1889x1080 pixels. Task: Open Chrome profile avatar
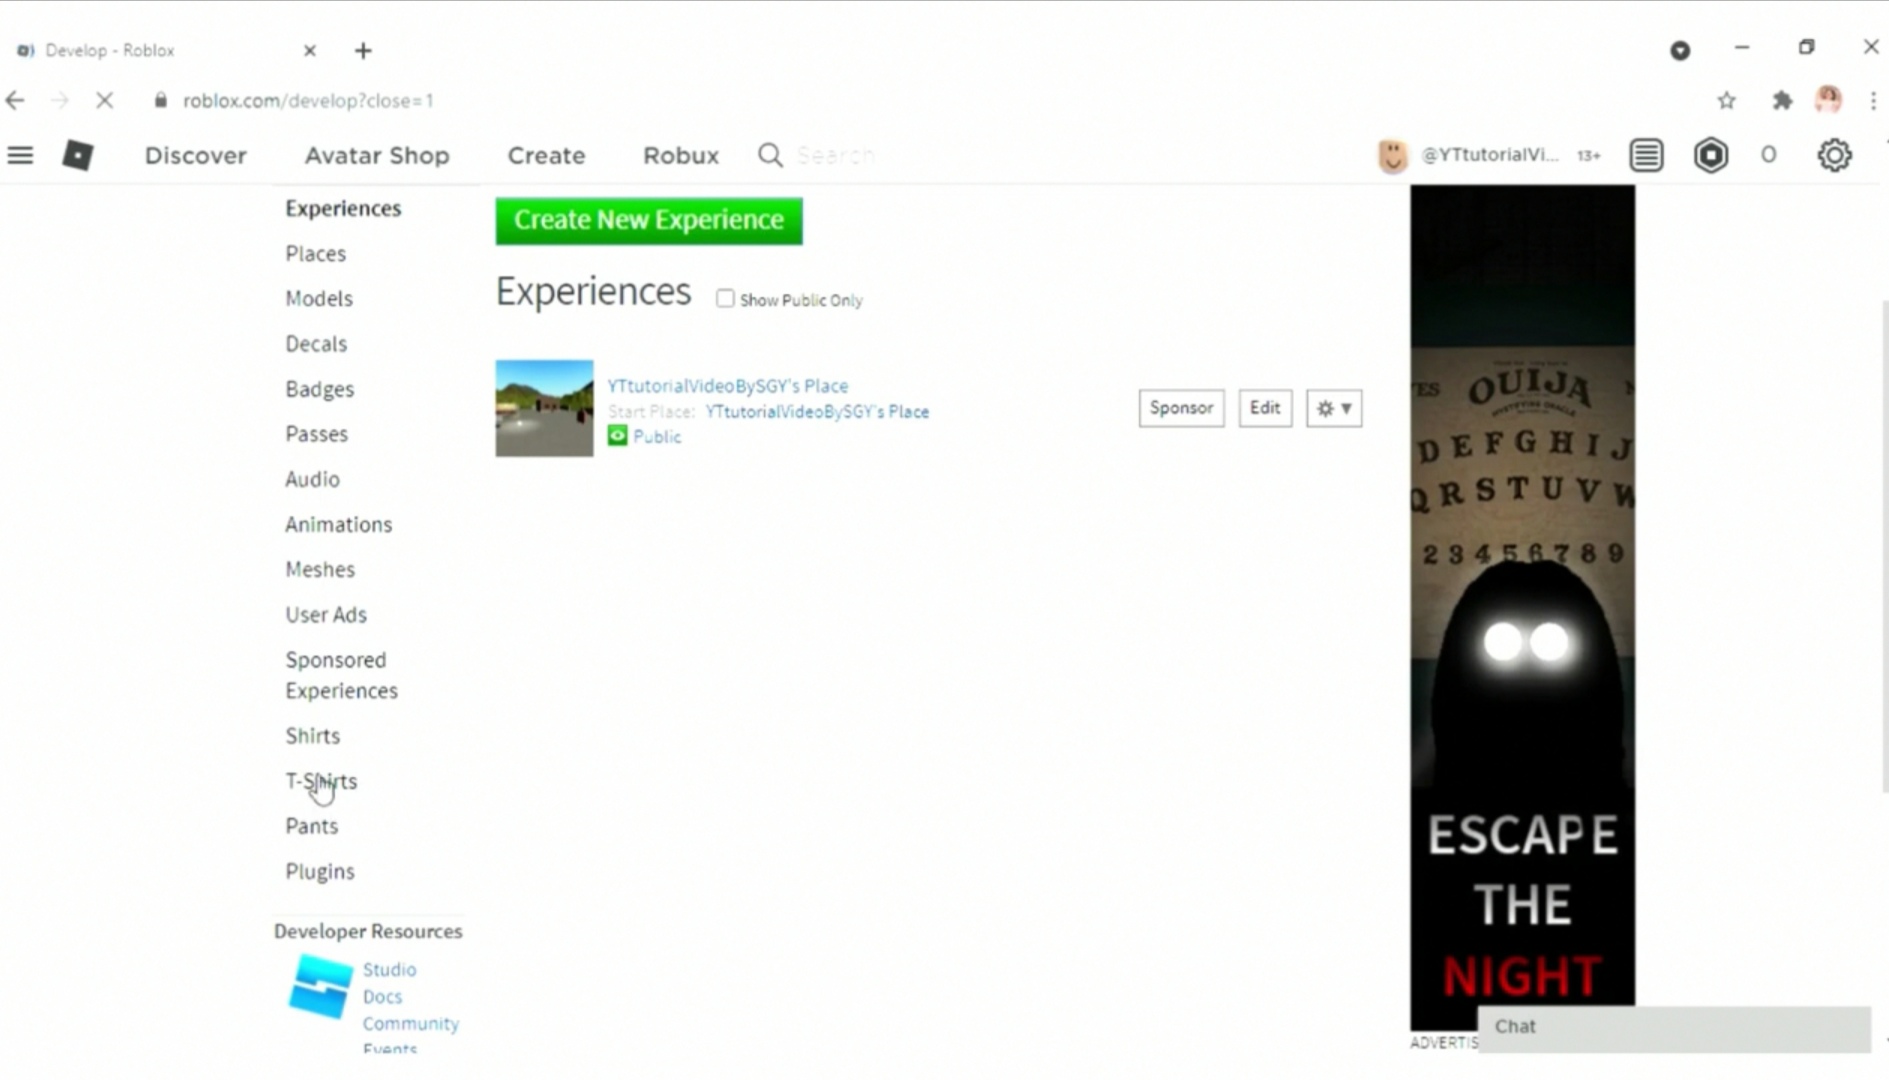click(1829, 99)
